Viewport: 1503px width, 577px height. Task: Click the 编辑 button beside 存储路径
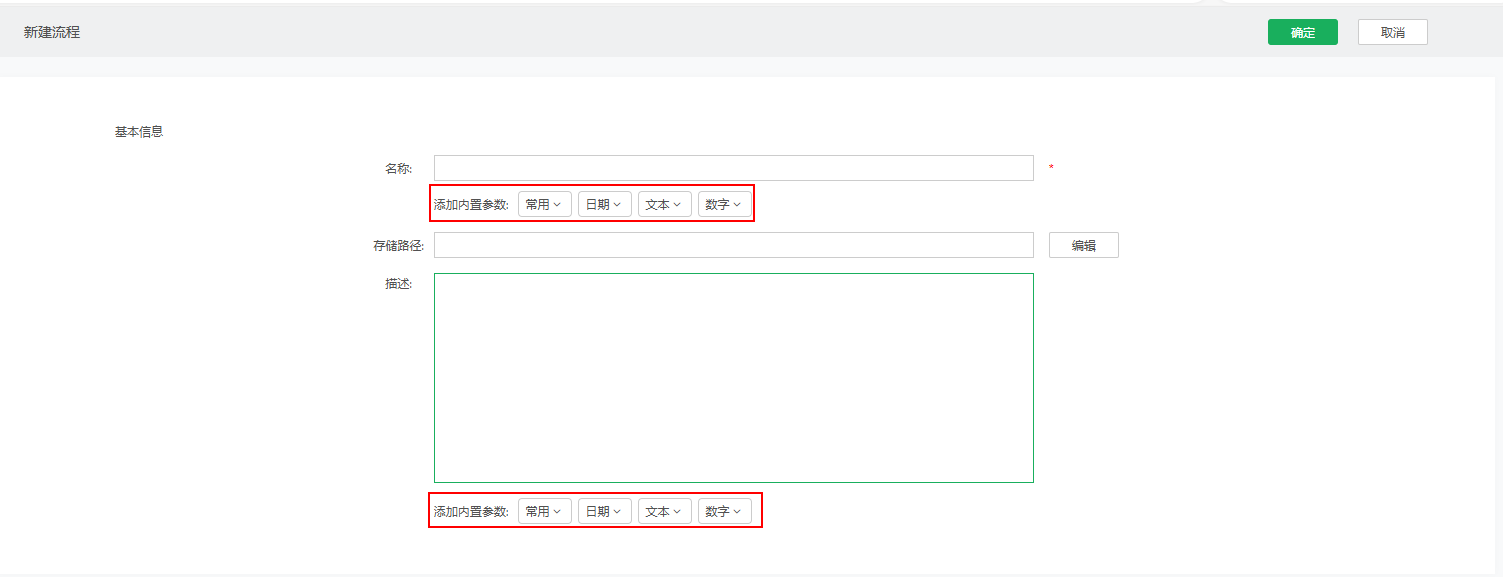1083,245
